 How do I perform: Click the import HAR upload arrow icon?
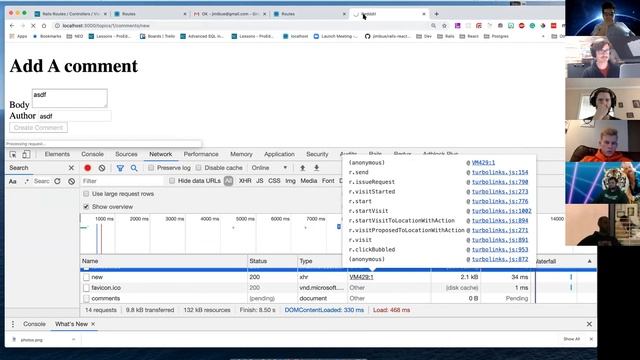[x=302, y=168]
